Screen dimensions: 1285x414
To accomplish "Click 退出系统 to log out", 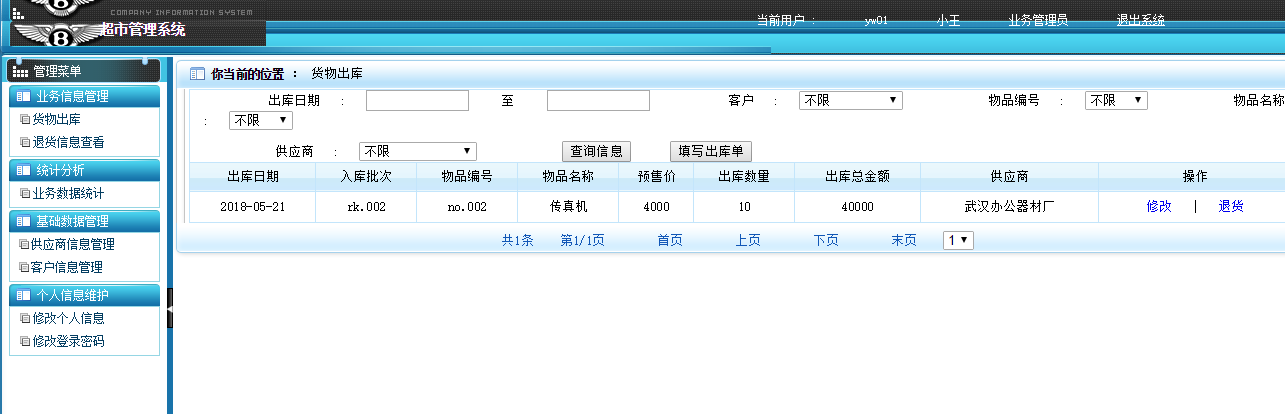I will [1141, 20].
